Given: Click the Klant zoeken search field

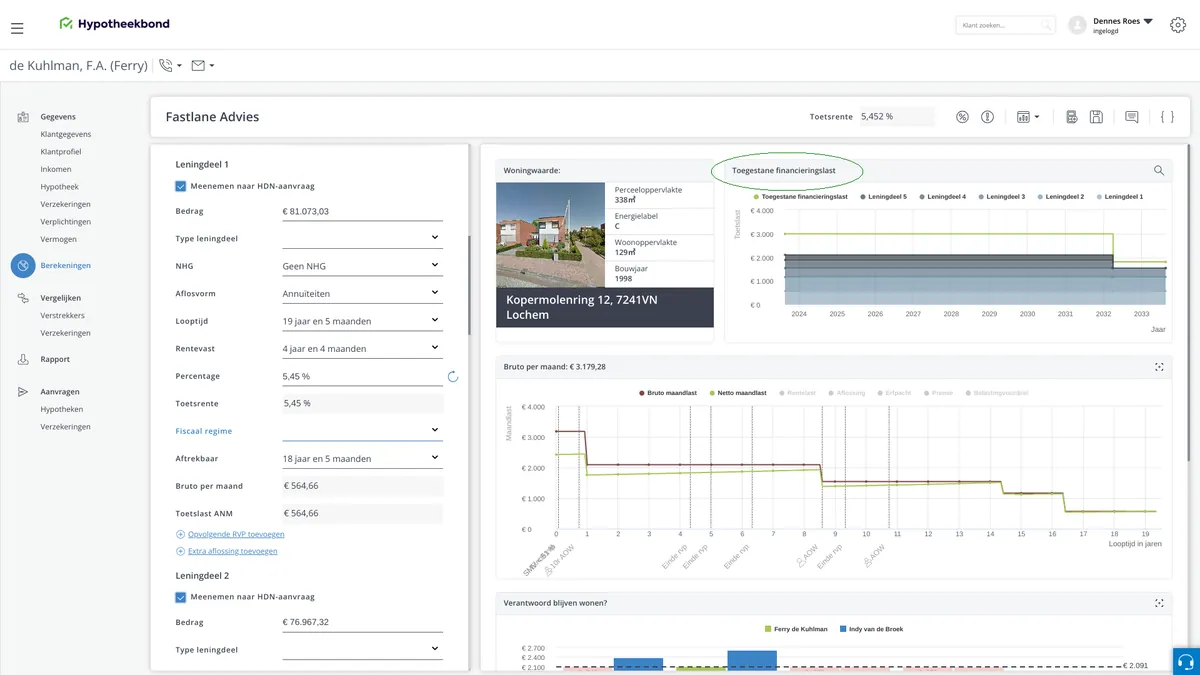Looking at the screenshot, I should click(1005, 25).
